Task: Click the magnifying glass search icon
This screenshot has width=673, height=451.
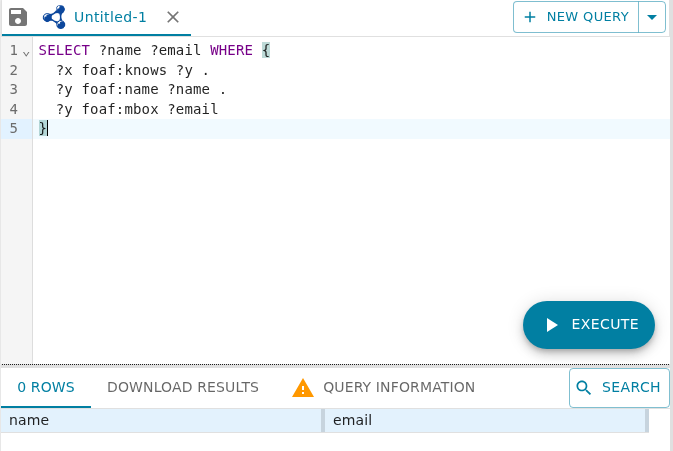Action: [583, 387]
